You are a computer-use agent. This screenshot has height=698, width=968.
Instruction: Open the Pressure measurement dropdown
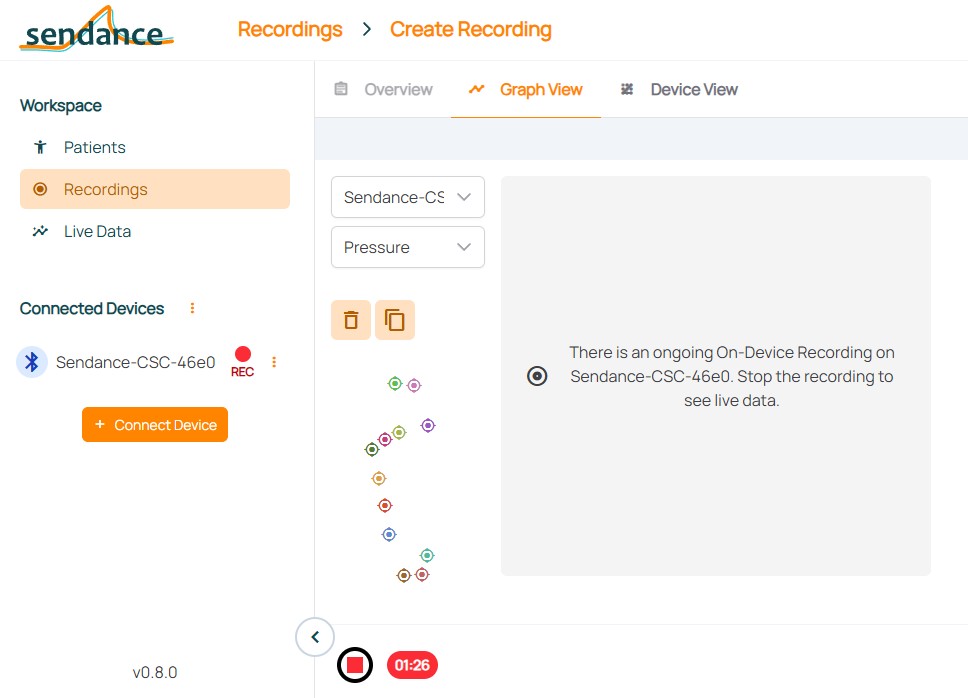(407, 247)
